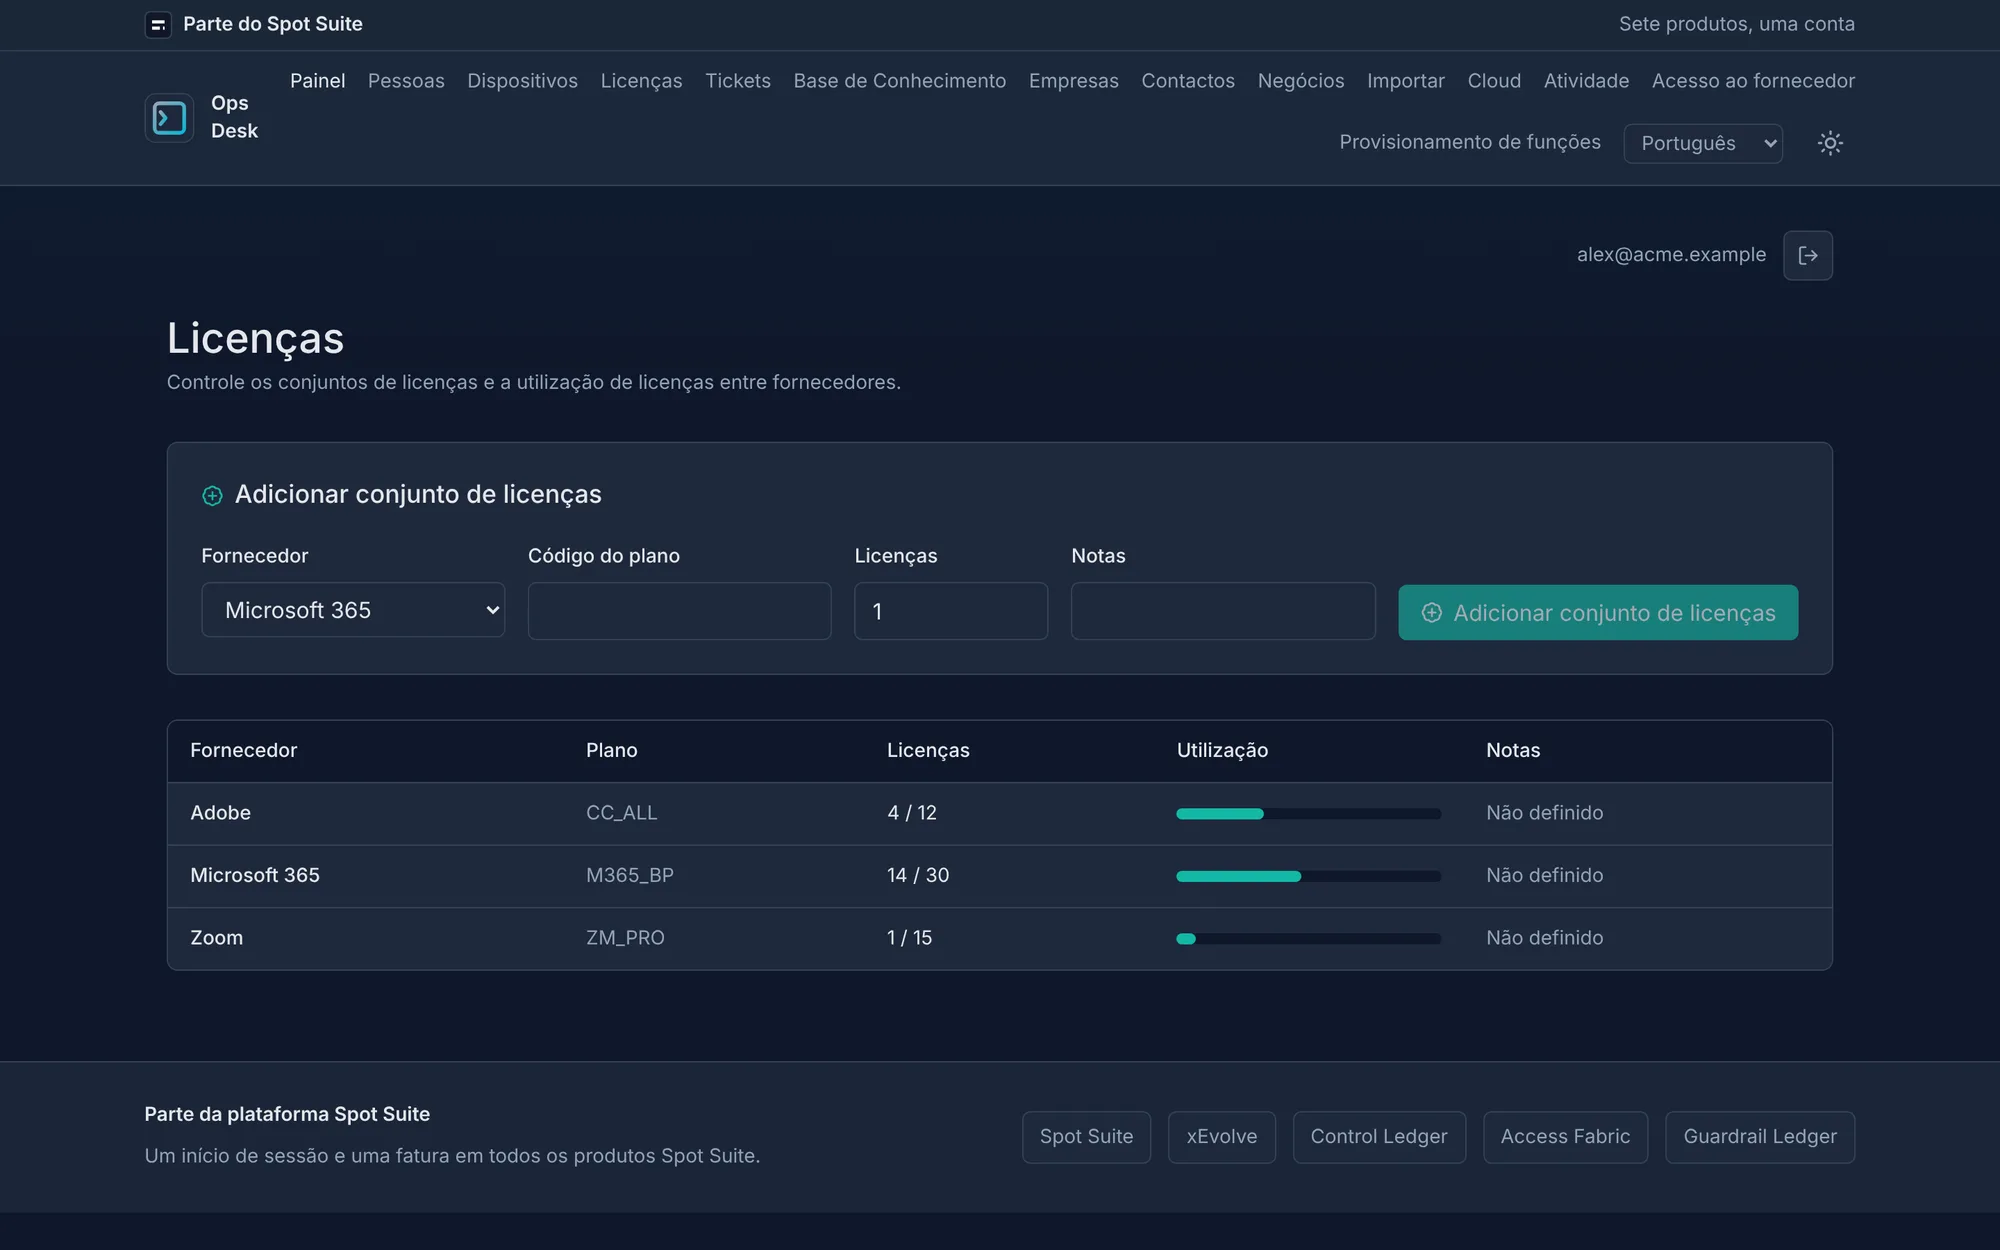Viewport: 2000px width, 1250px height.
Task: Click into the Notas input field
Action: click(1223, 611)
